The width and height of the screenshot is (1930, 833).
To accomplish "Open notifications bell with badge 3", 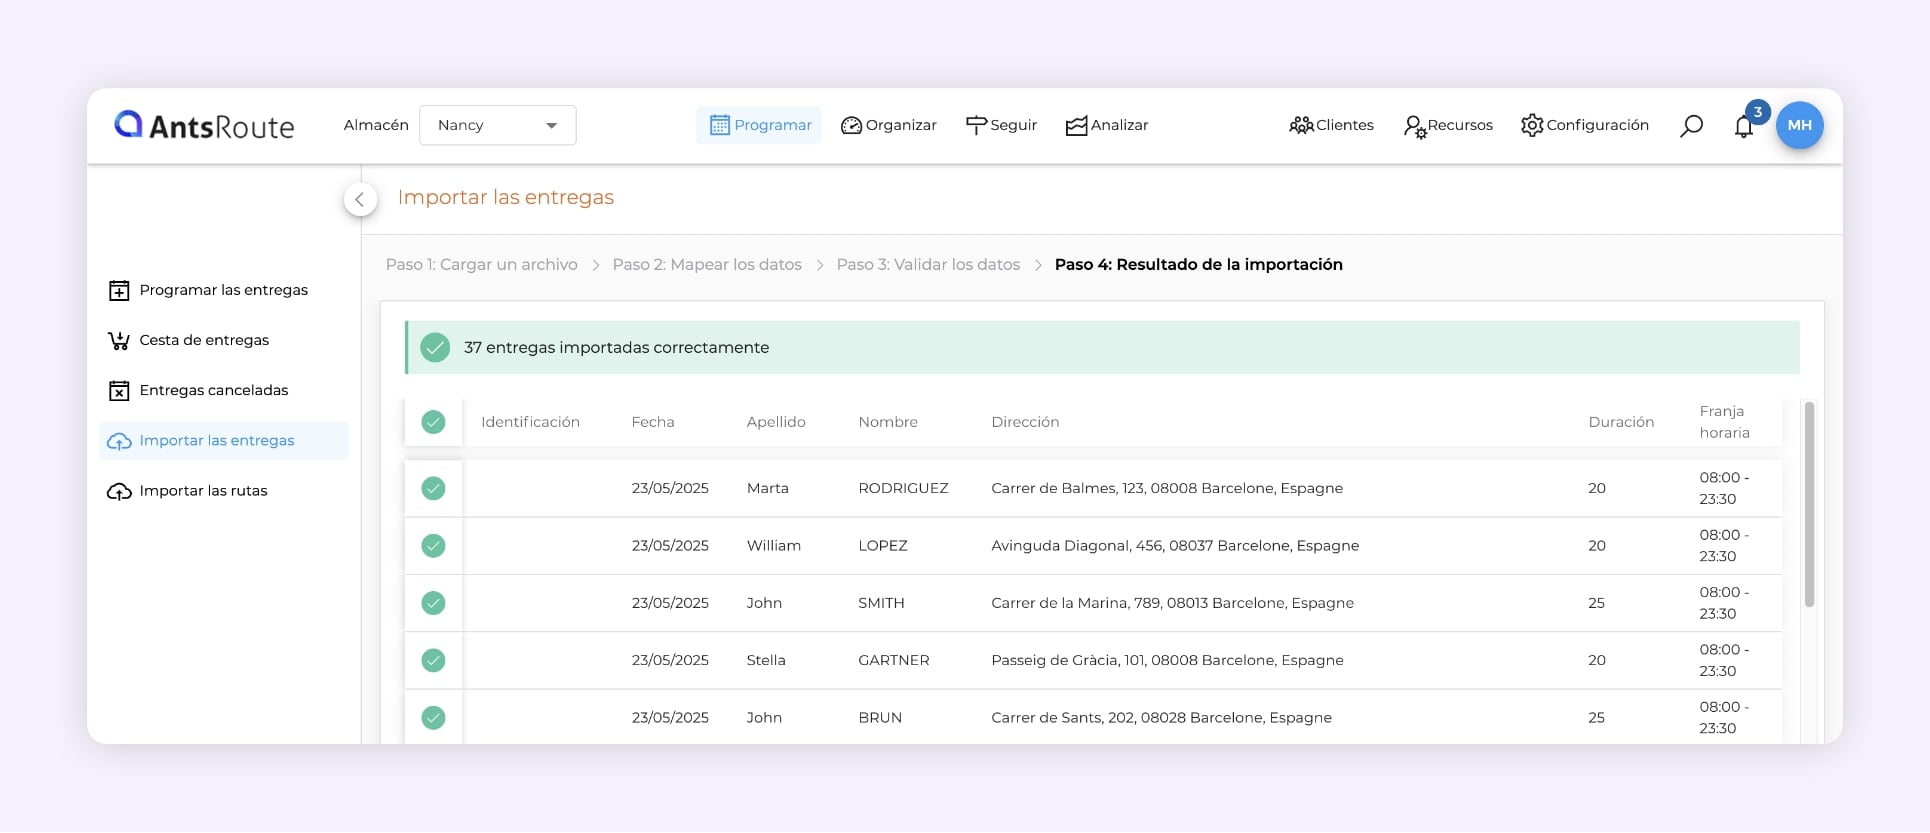I will click(x=1744, y=126).
